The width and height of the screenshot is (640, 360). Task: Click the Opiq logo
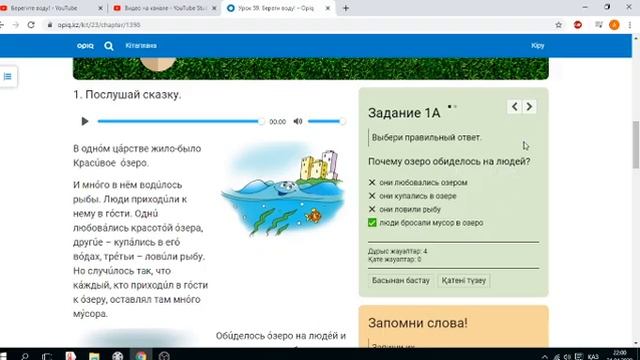tap(85, 46)
